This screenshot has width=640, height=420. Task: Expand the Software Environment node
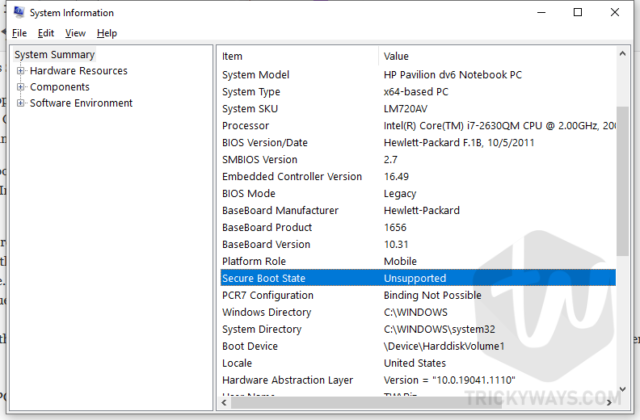(20, 103)
